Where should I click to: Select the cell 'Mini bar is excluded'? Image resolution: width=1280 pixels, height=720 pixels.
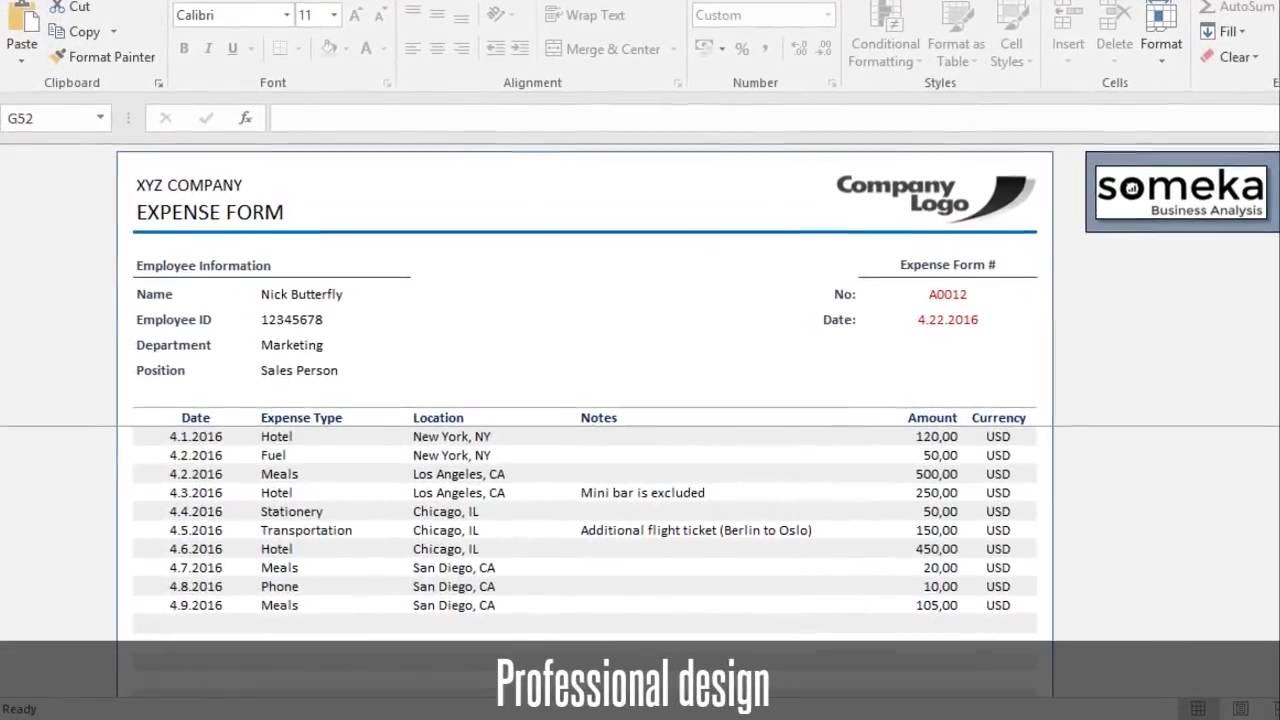pyautogui.click(x=642, y=493)
